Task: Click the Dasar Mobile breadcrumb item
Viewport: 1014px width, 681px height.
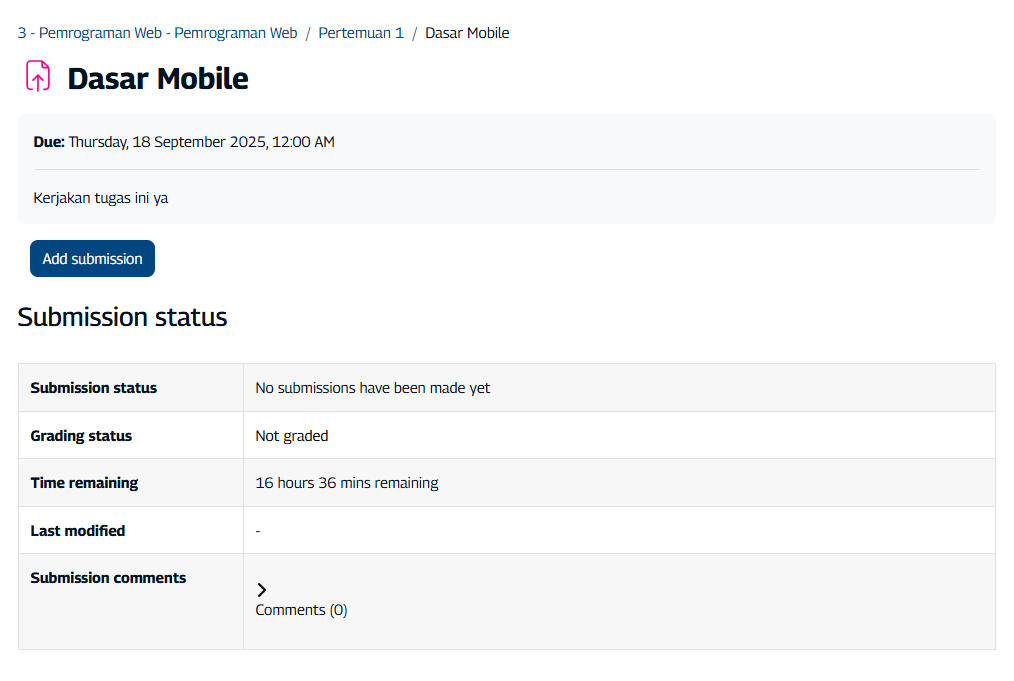Action: click(467, 33)
